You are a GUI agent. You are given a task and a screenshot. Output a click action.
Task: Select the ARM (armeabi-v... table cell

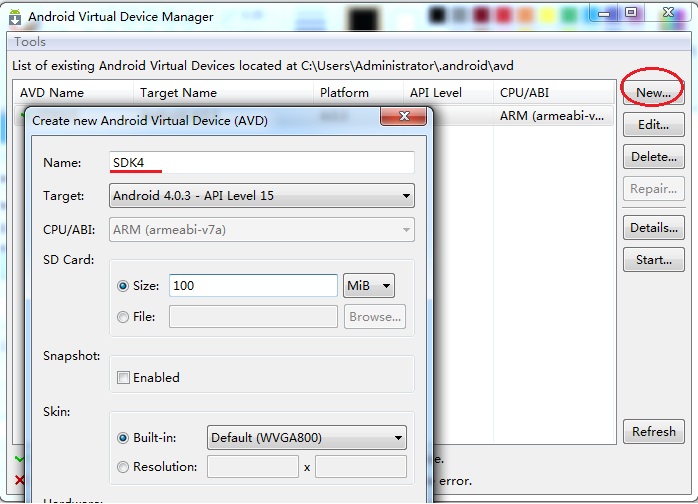coord(552,116)
